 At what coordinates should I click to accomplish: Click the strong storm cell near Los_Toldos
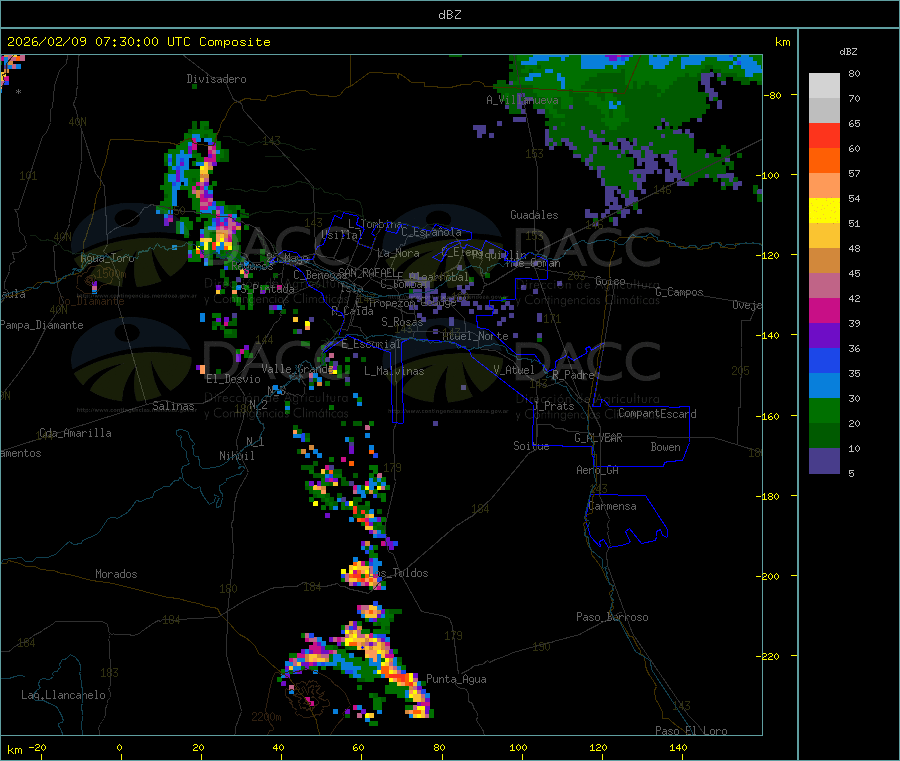click(360, 574)
